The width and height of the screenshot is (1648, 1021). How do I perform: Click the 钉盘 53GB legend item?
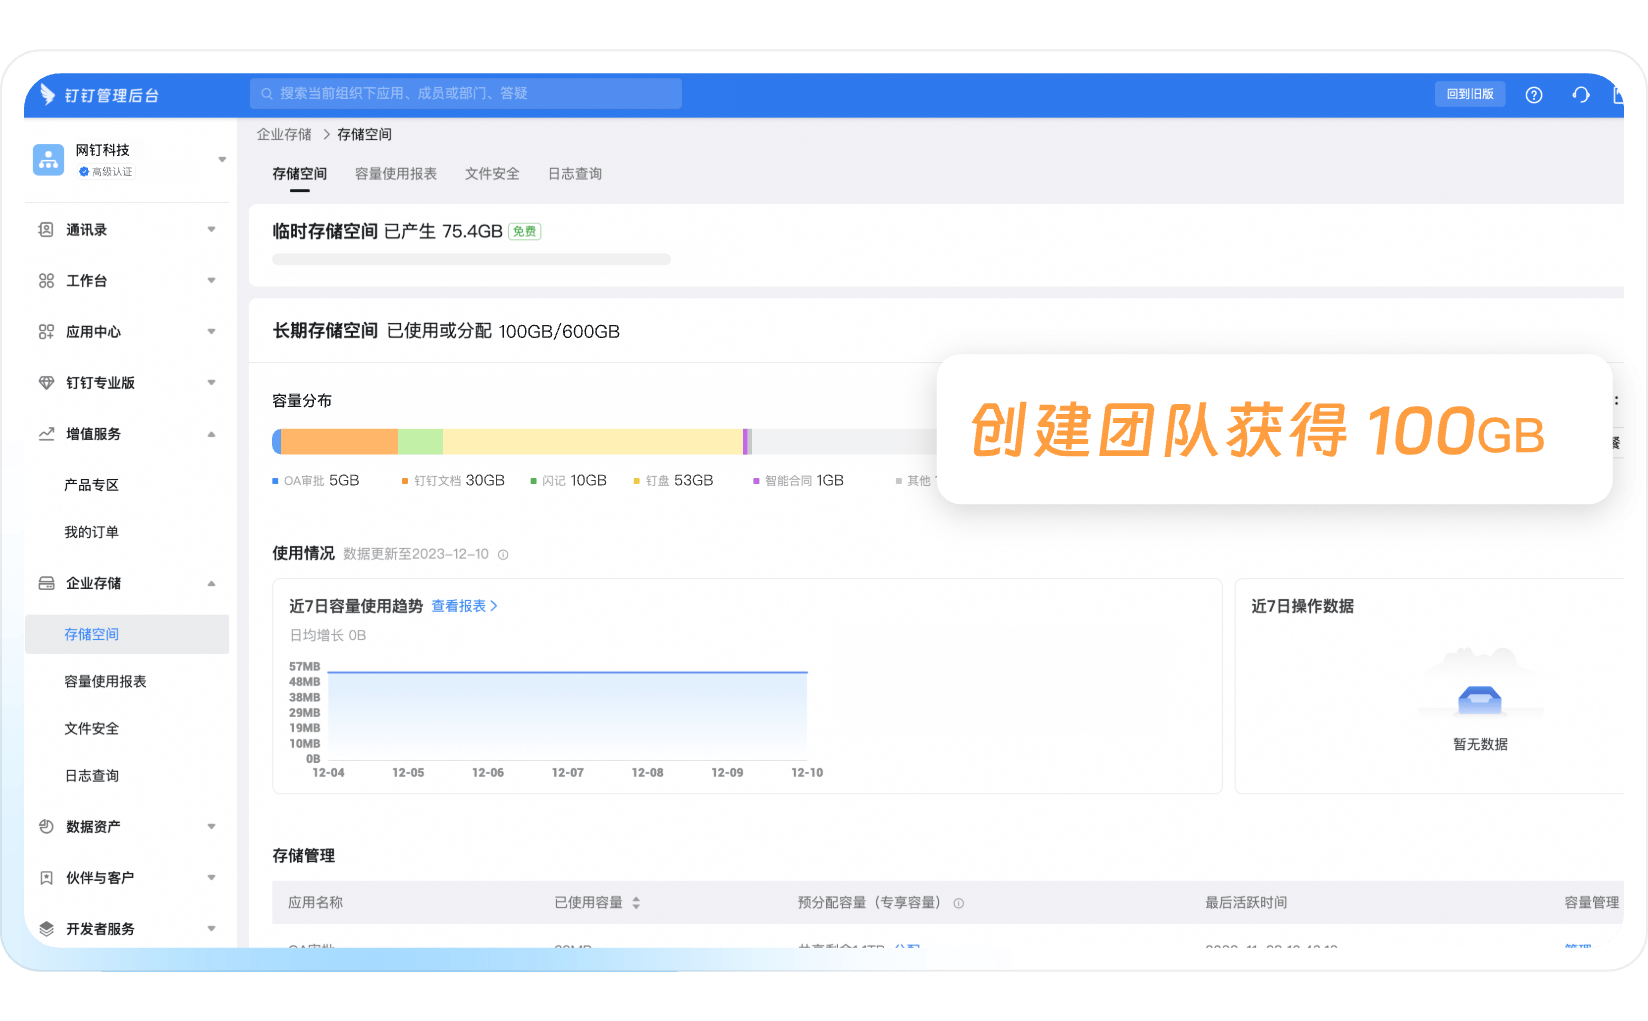pos(673,481)
